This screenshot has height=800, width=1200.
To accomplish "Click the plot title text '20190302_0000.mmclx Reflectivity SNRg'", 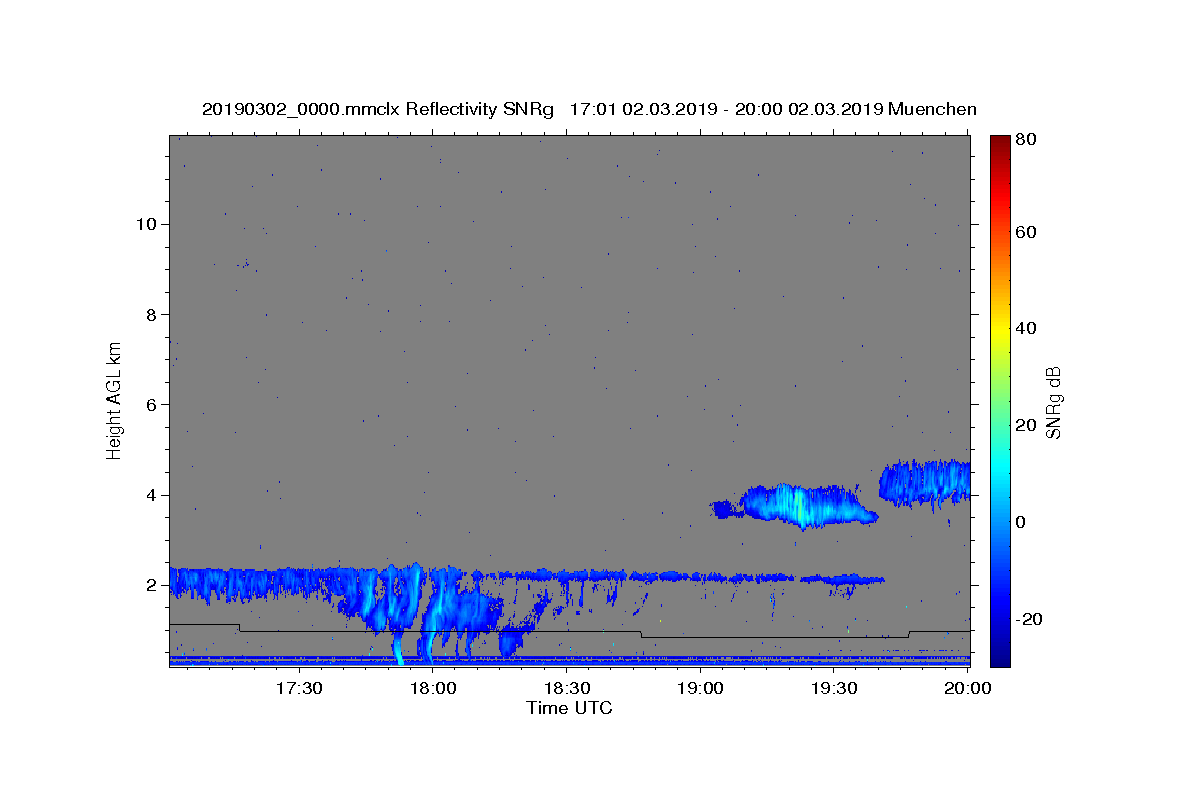I will [378, 109].
